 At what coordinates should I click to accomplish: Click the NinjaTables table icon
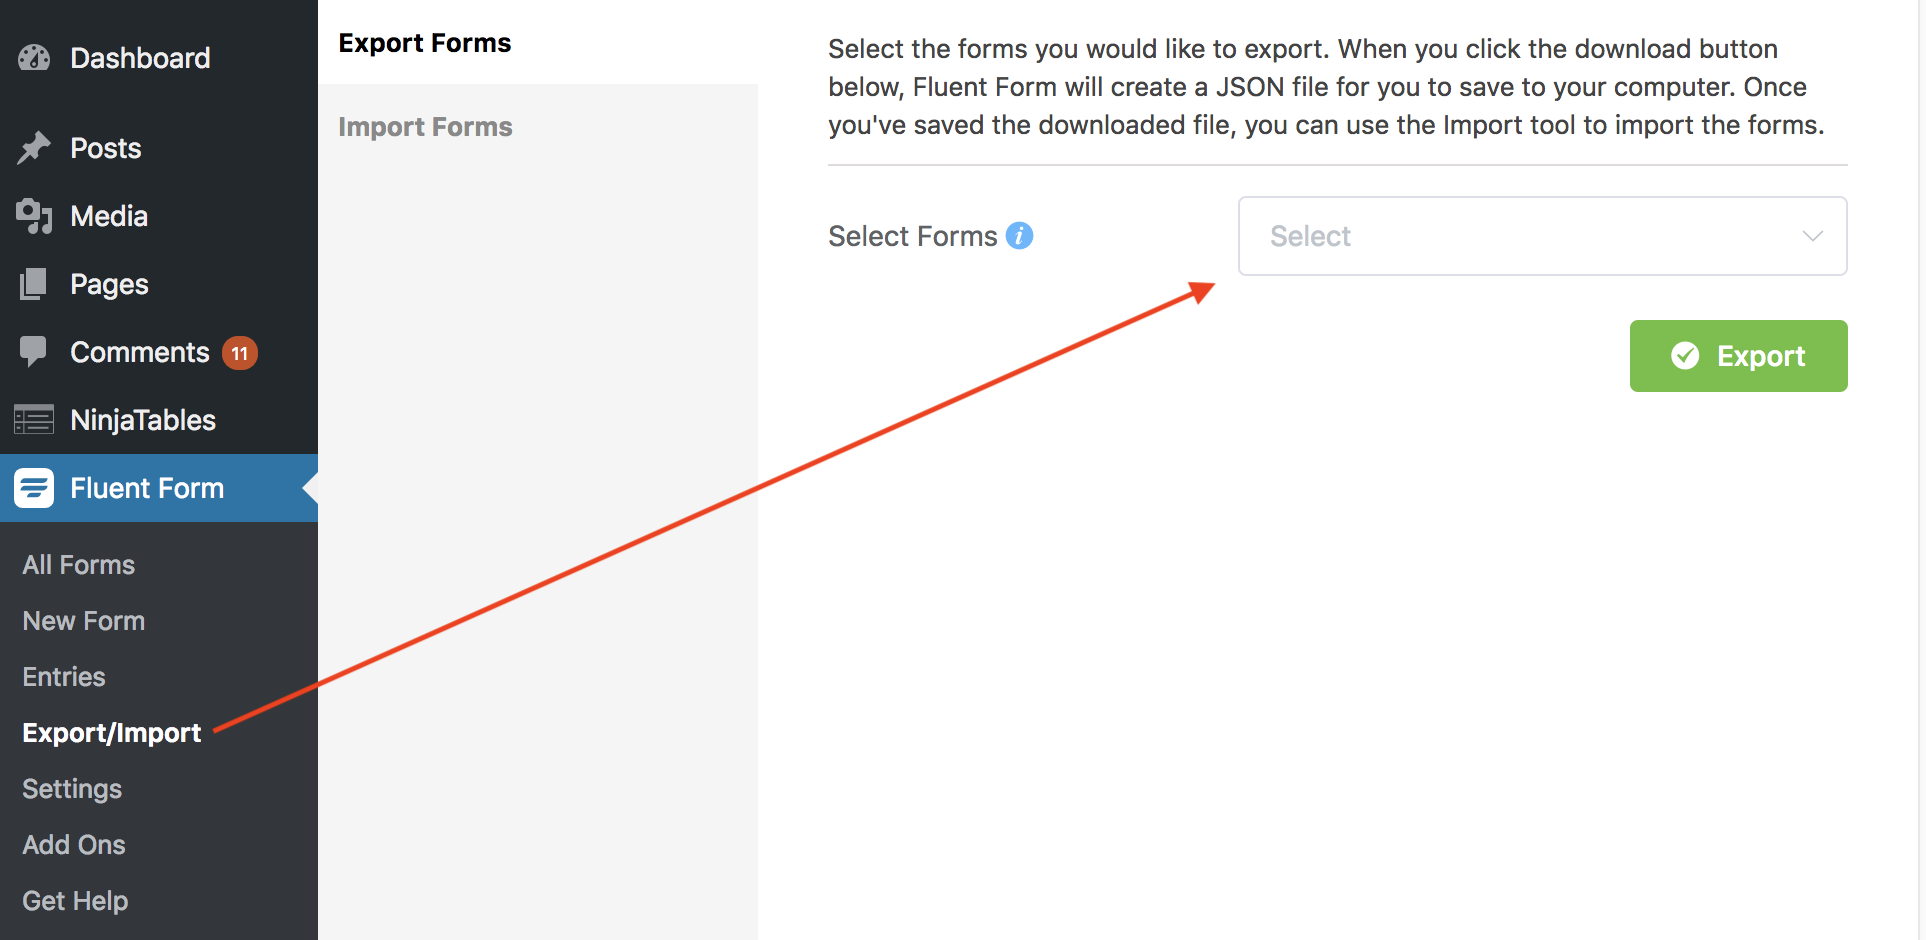[x=34, y=420]
